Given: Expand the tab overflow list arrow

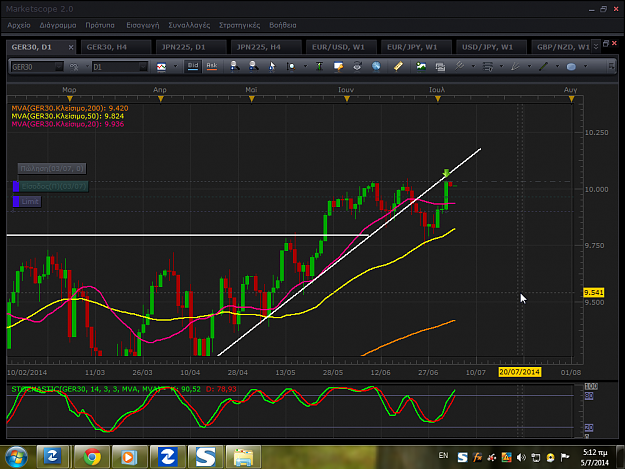Looking at the screenshot, I should click(x=596, y=47).
